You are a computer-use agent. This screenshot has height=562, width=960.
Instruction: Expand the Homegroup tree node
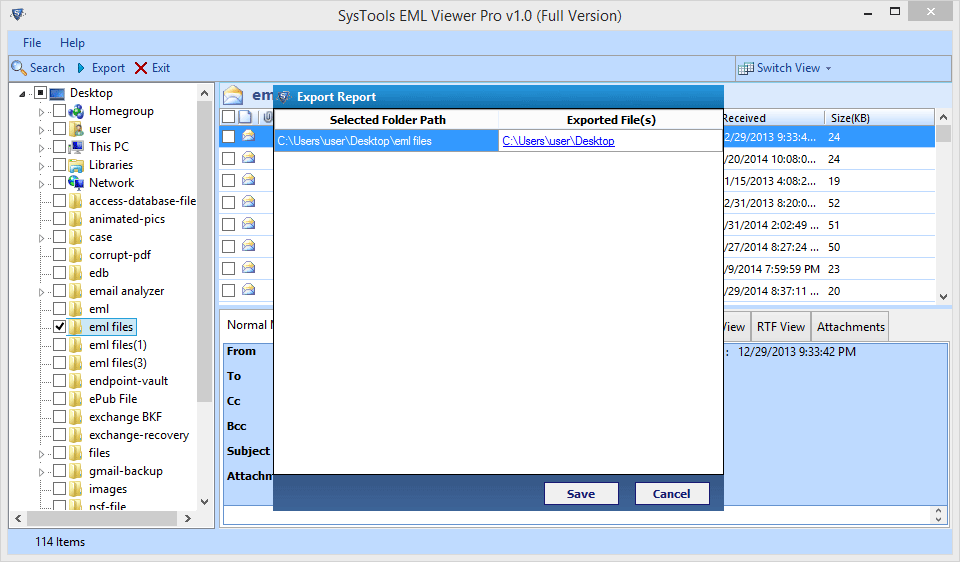click(41, 112)
